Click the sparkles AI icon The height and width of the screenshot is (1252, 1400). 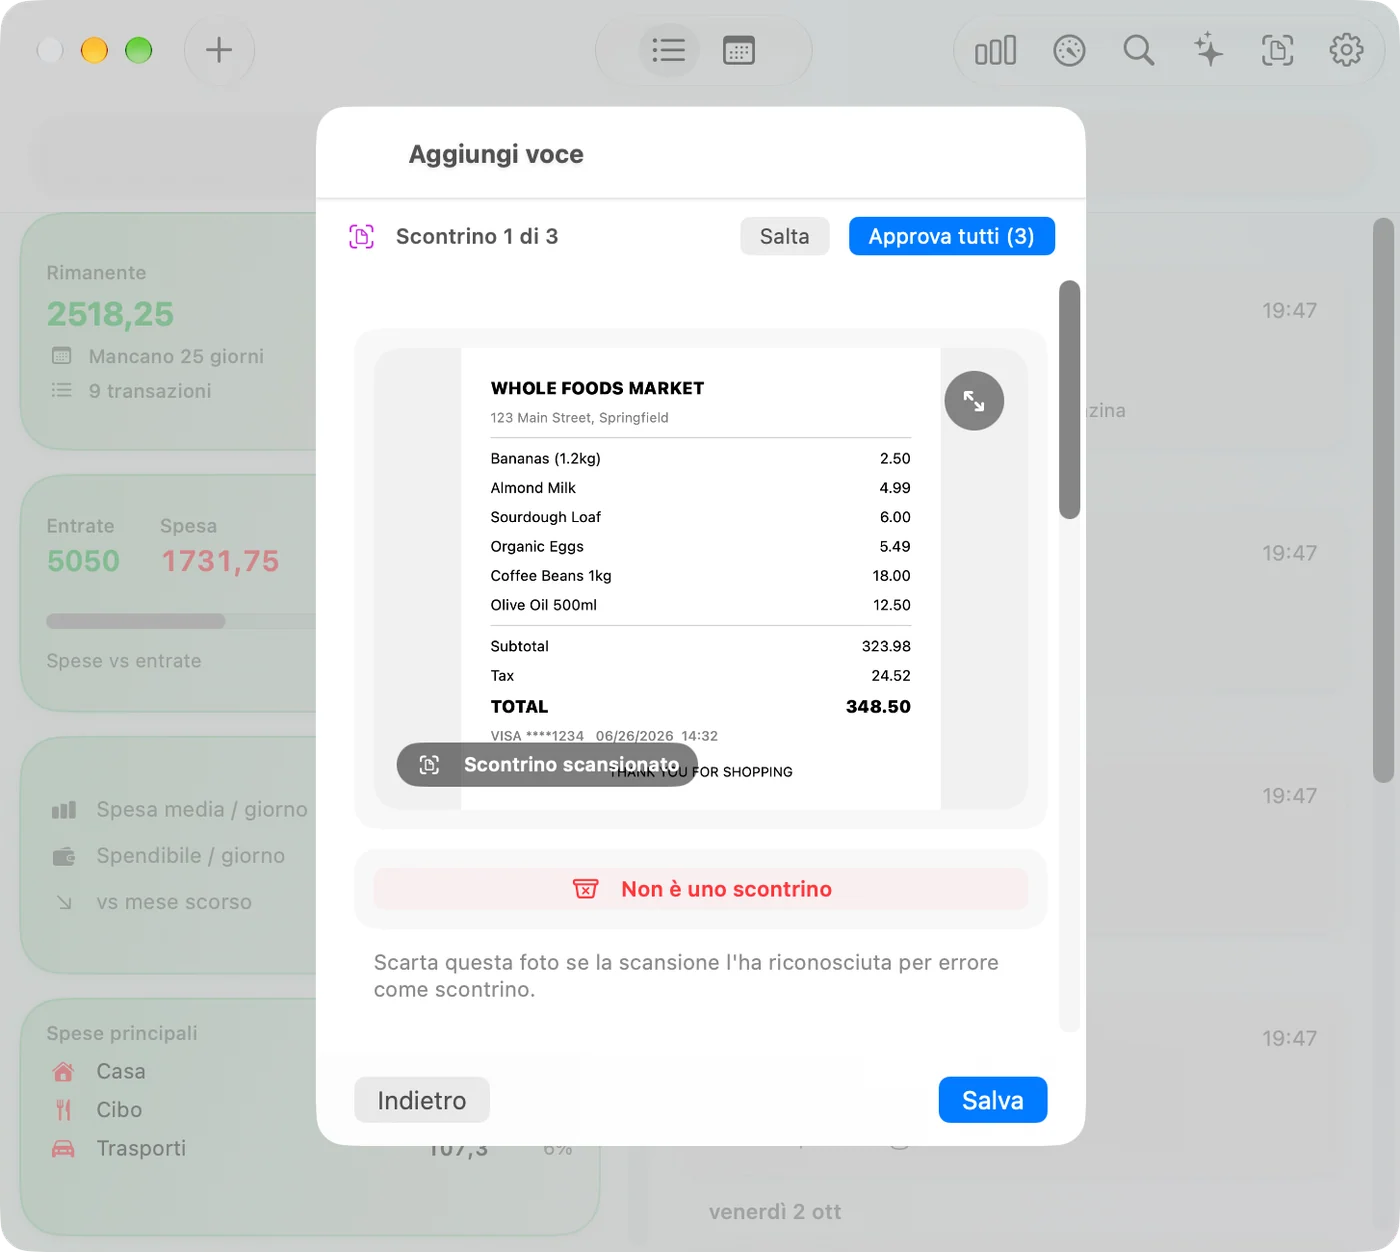tap(1208, 50)
